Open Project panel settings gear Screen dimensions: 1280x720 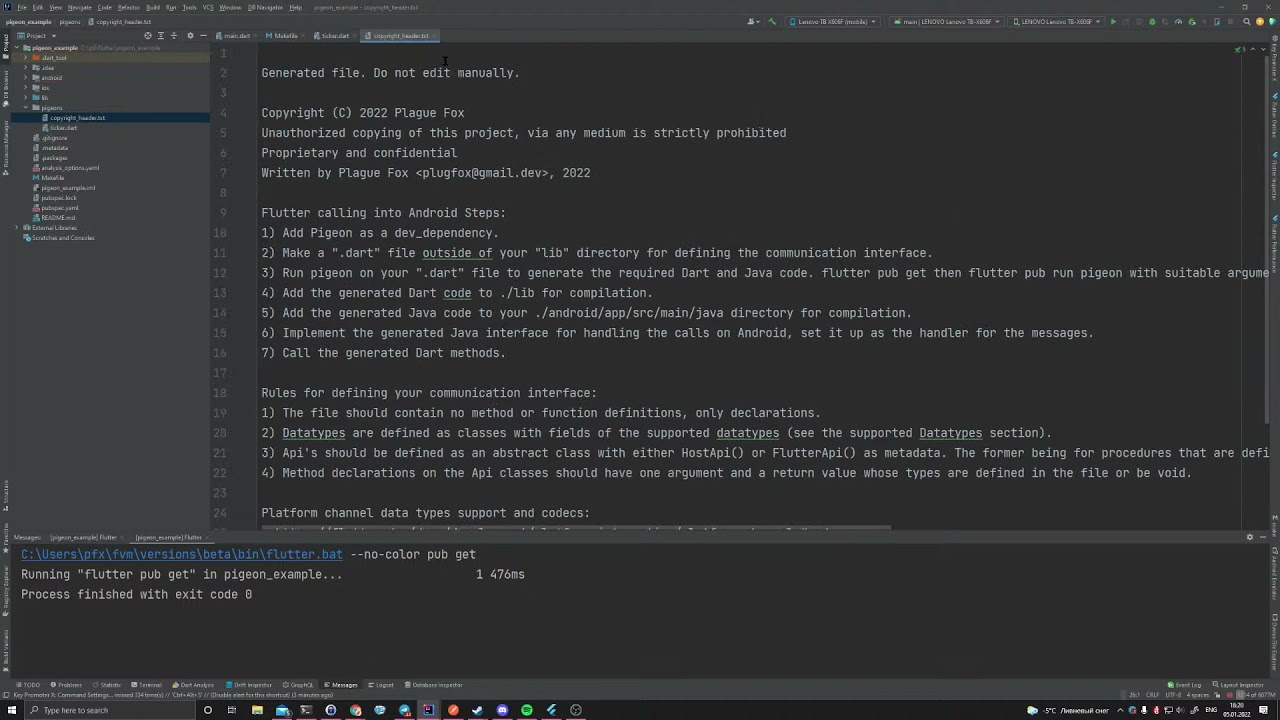coord(190,36)
